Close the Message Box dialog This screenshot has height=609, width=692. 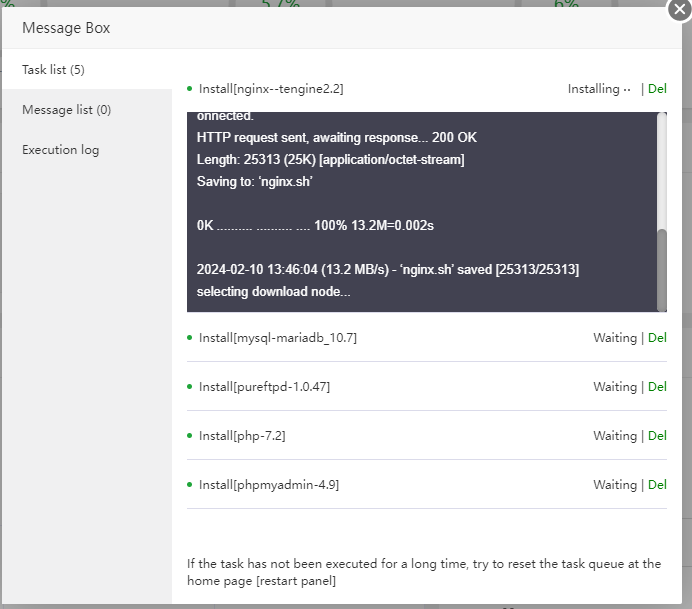point(677,13)
